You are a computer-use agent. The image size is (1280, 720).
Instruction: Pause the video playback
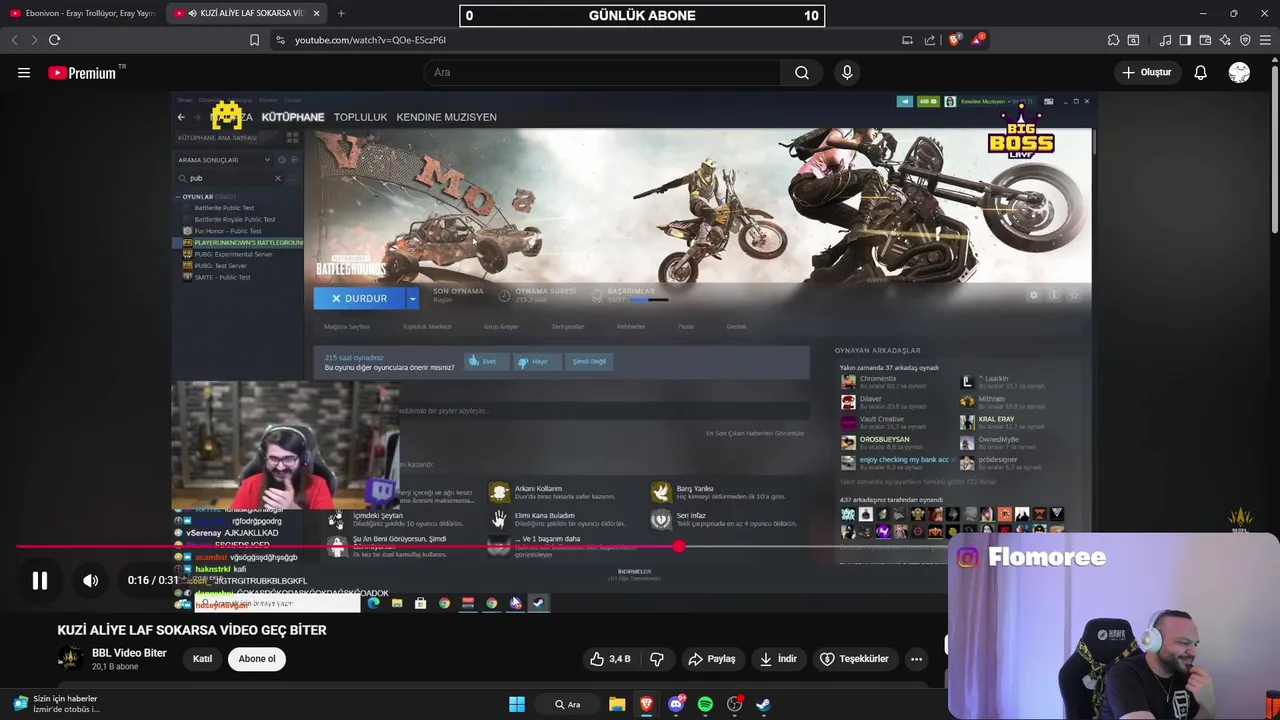(x=40, y=580)
